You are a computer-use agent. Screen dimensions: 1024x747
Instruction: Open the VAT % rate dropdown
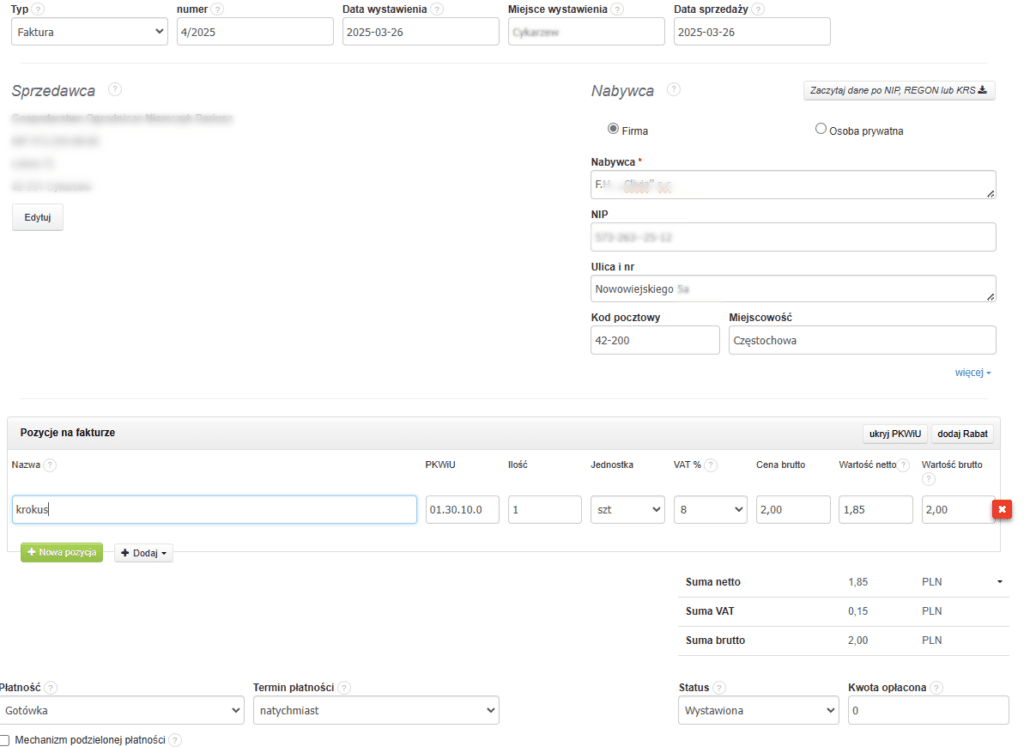(x=710, y=510)
